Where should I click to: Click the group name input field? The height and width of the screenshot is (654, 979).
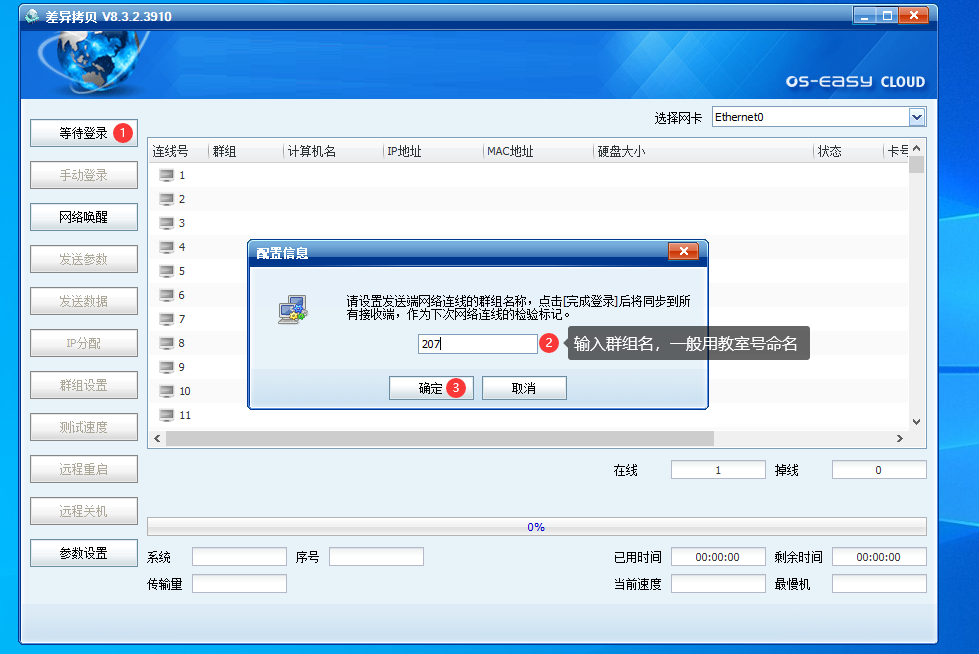click(x=477, y=344)
